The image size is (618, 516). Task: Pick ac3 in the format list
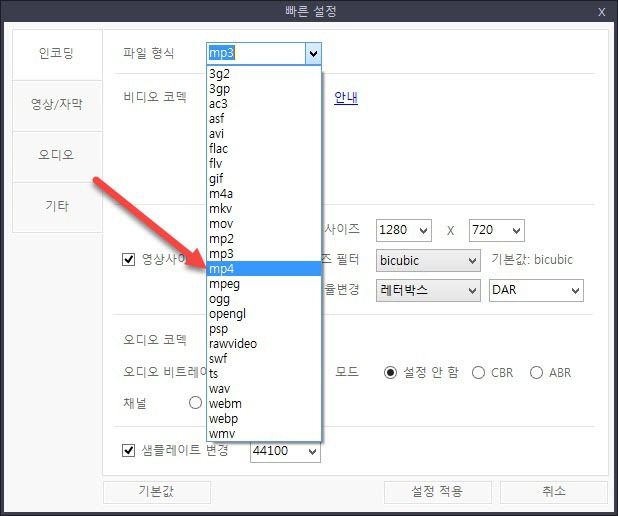[264, 104]
